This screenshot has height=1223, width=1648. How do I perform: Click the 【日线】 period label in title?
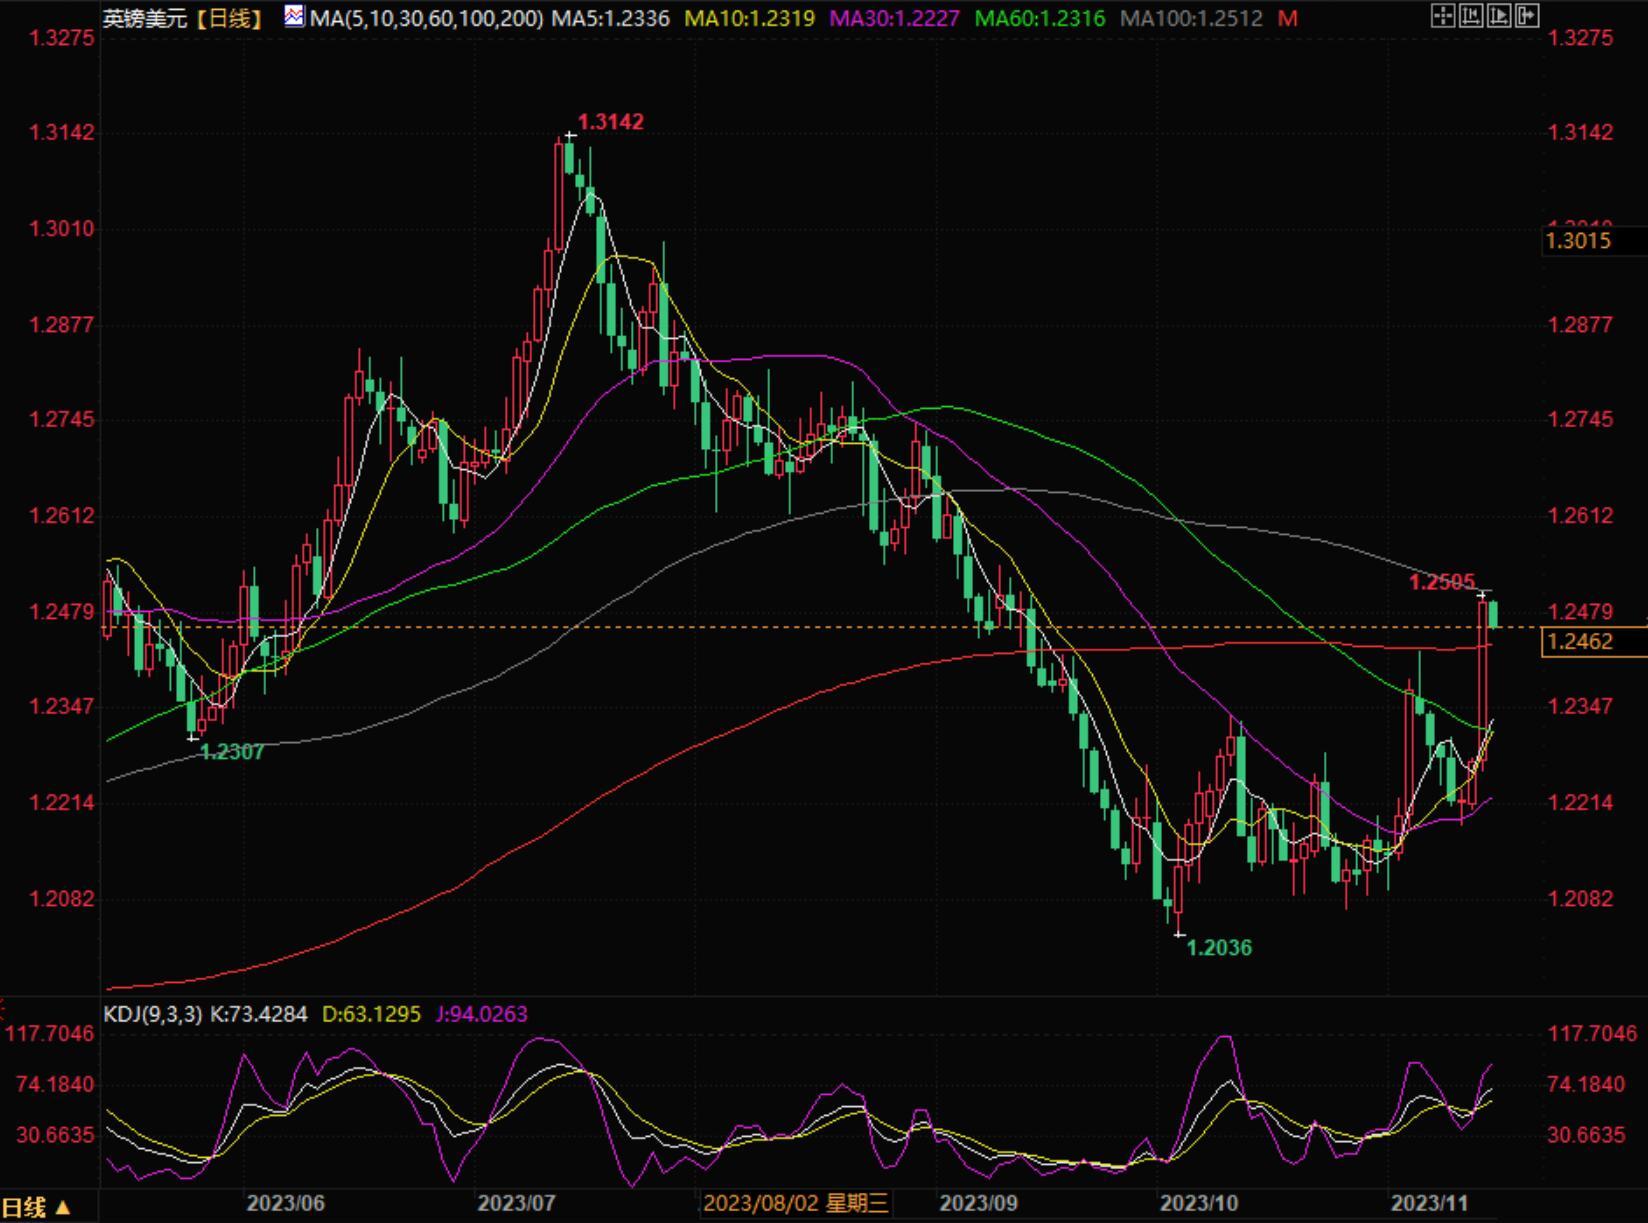tap(228, 18)
